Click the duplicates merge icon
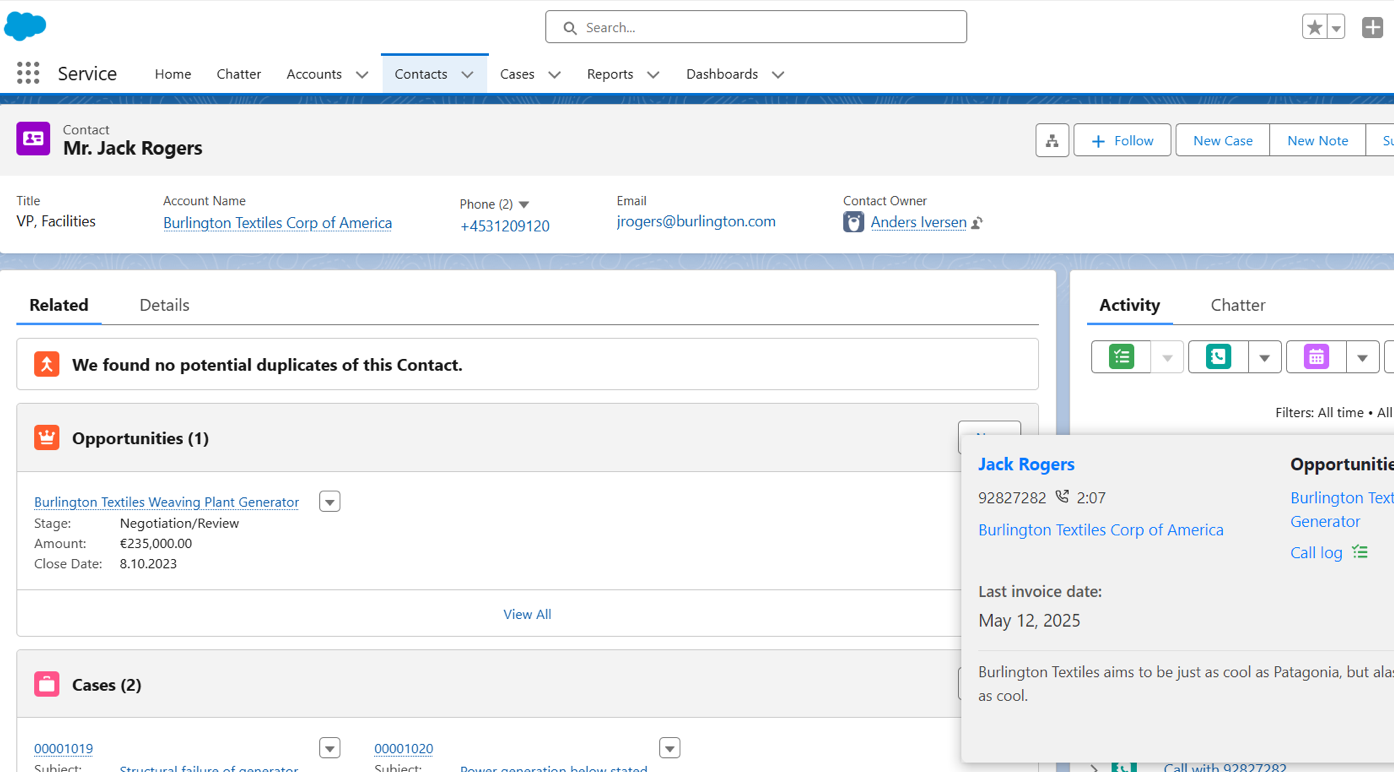The width and height of the screenshot is (1394, 772). tap(46, 364)
